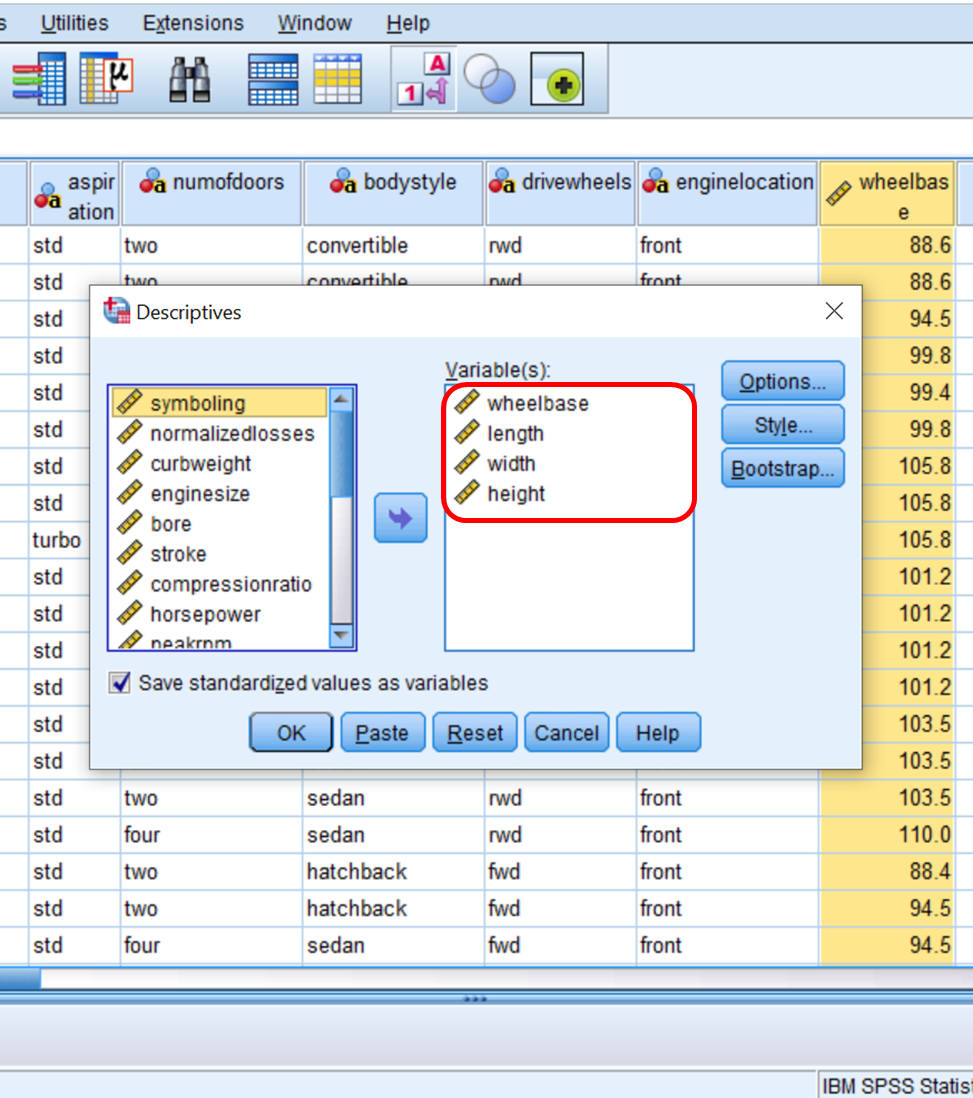Click the data grid horizontal scrollbar thumb
This screenshot has height=1098, width=973.
click(x=20, y=978)
